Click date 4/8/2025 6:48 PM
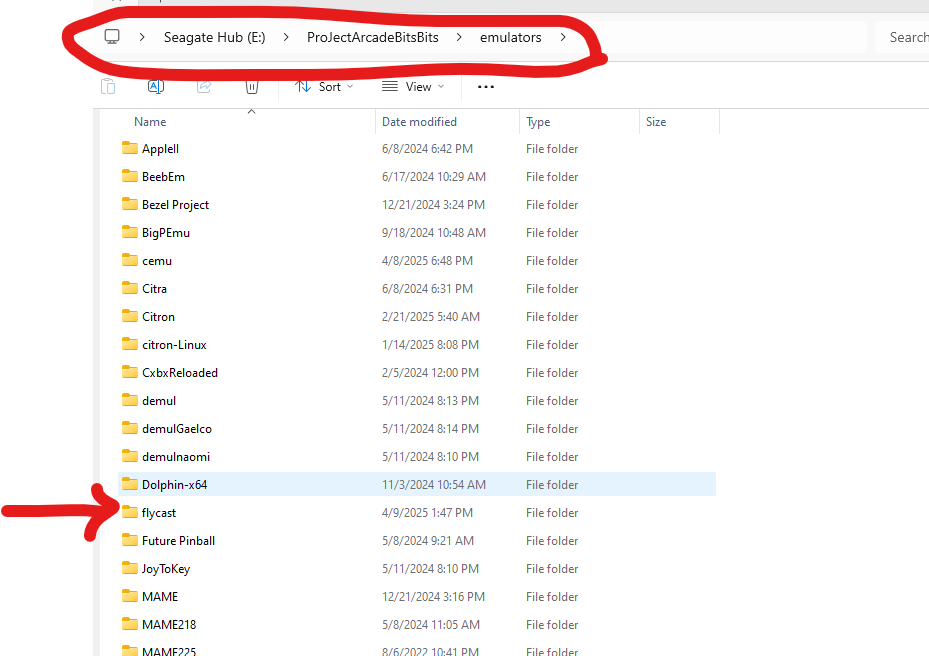This screenshot has width=929, height=656. pos(428,261)
